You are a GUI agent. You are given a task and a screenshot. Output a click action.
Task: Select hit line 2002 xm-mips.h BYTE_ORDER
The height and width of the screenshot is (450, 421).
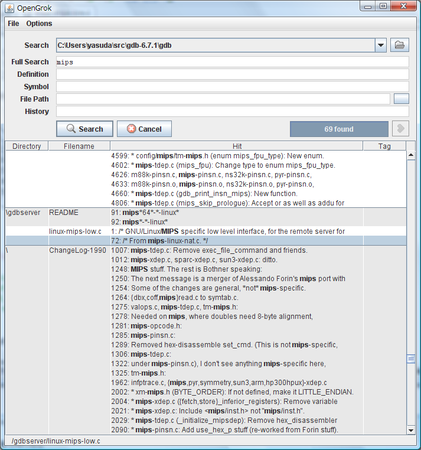point(232,392)
